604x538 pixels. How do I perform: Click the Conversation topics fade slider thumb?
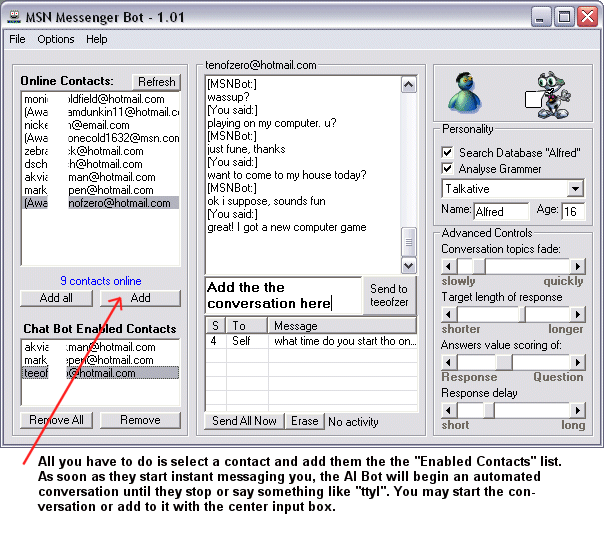click(x=479, y=266)
